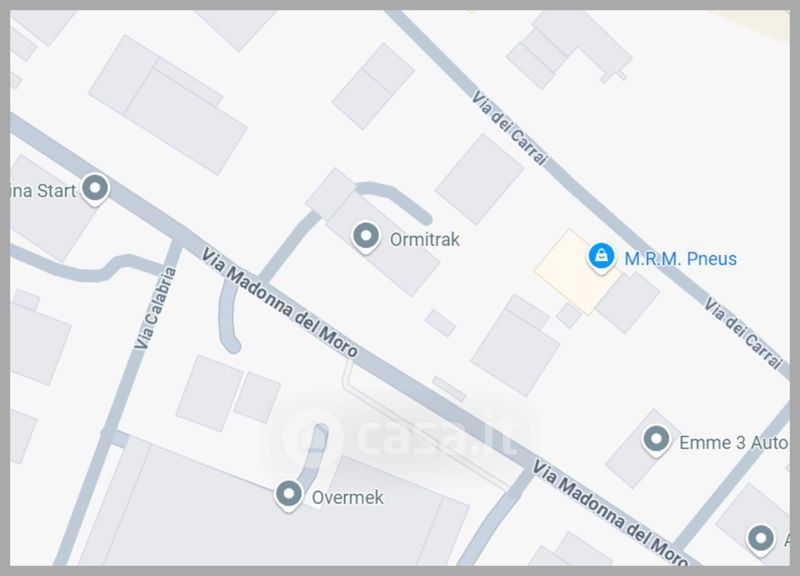Click the upper Via dei Carrai label
This screenshot has height=576, width=800.
509,129
